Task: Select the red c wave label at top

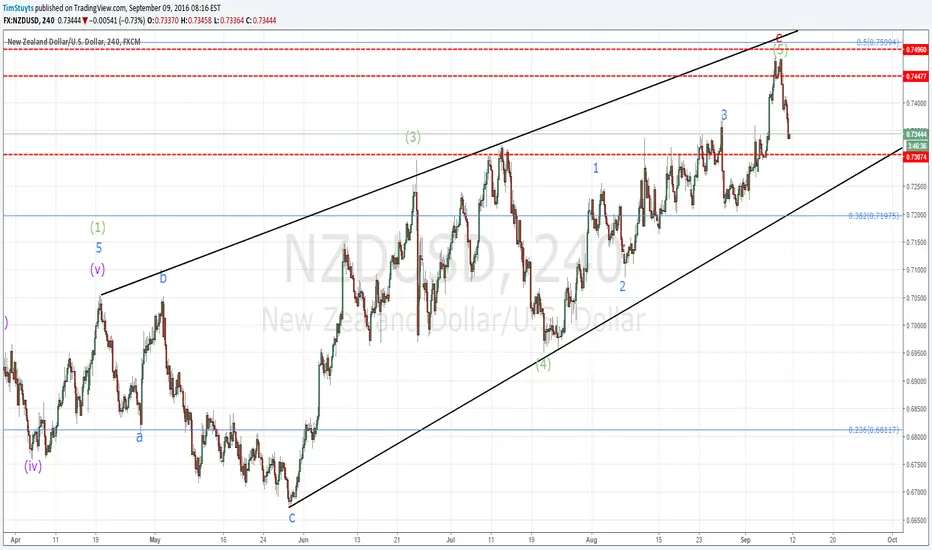Action: [779, 36]
